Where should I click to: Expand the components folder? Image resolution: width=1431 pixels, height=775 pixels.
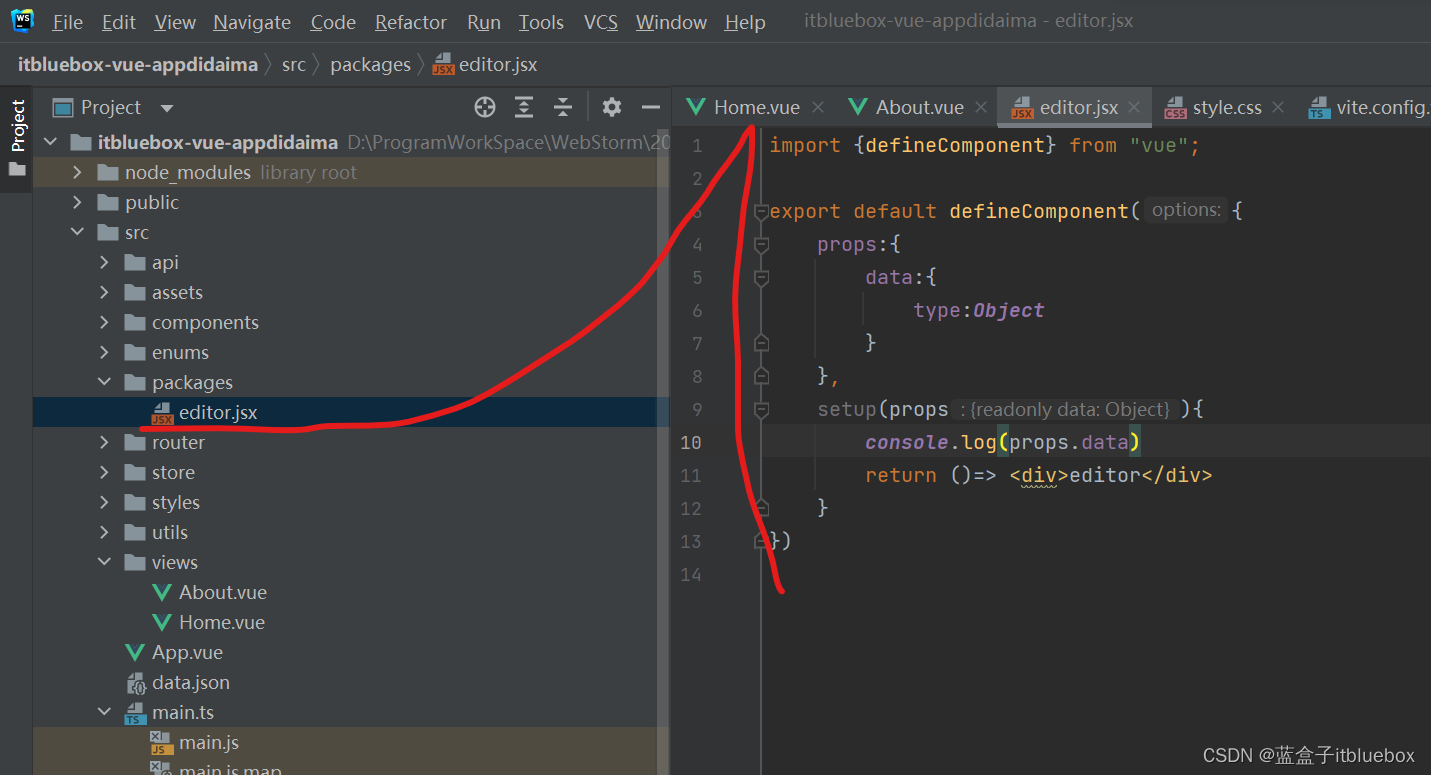click(x=105, y=322)
